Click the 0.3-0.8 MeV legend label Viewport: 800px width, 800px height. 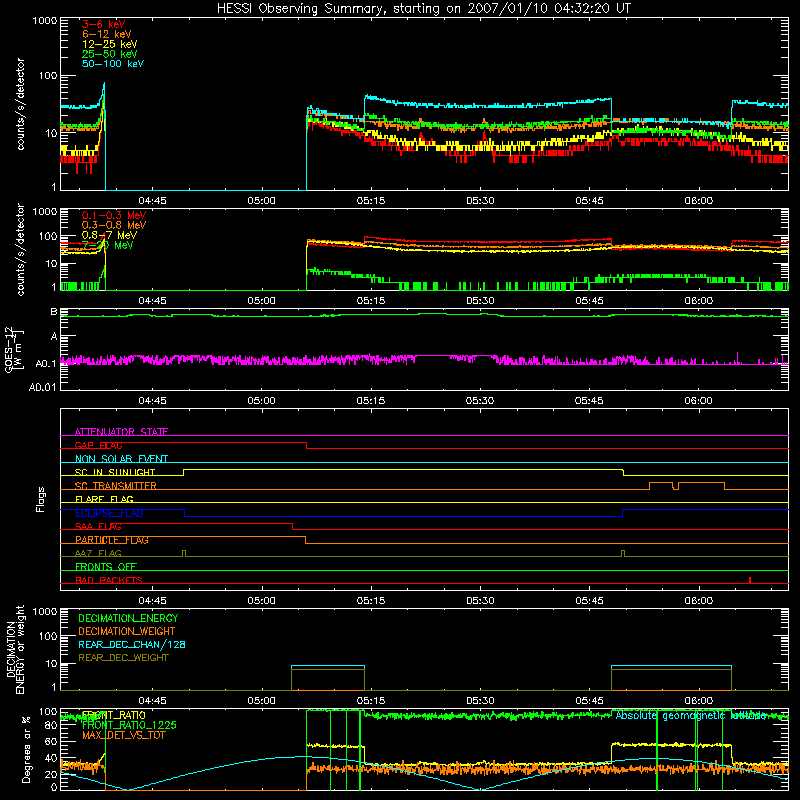[x=114, y=225]
